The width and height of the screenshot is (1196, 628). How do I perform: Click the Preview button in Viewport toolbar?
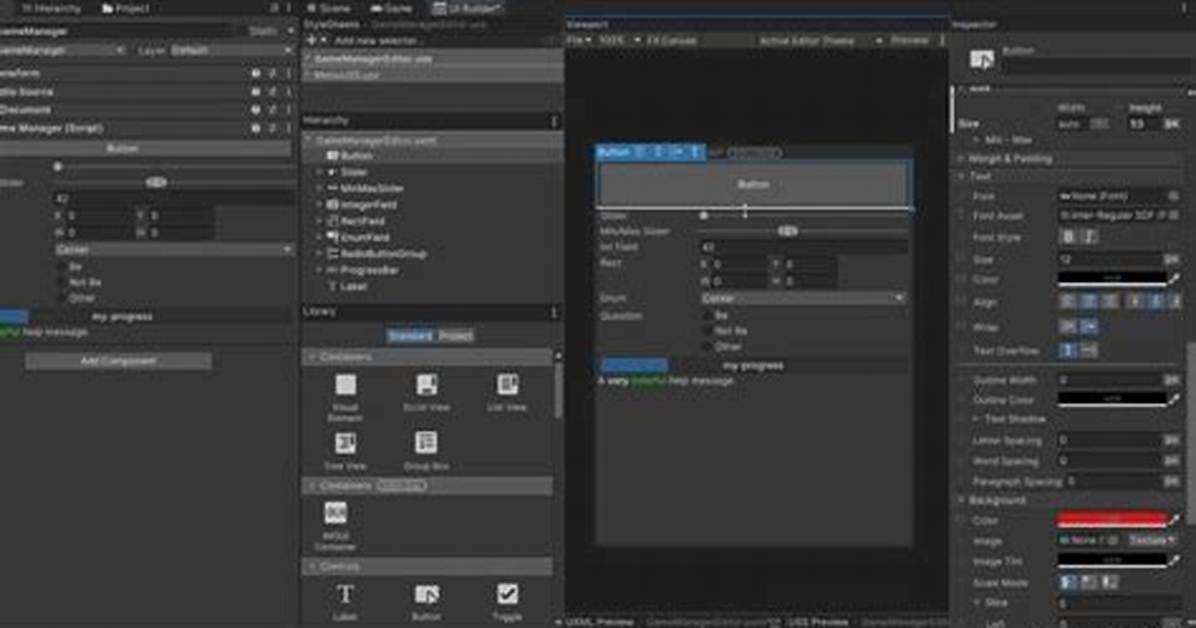click(x=910, y=40)
